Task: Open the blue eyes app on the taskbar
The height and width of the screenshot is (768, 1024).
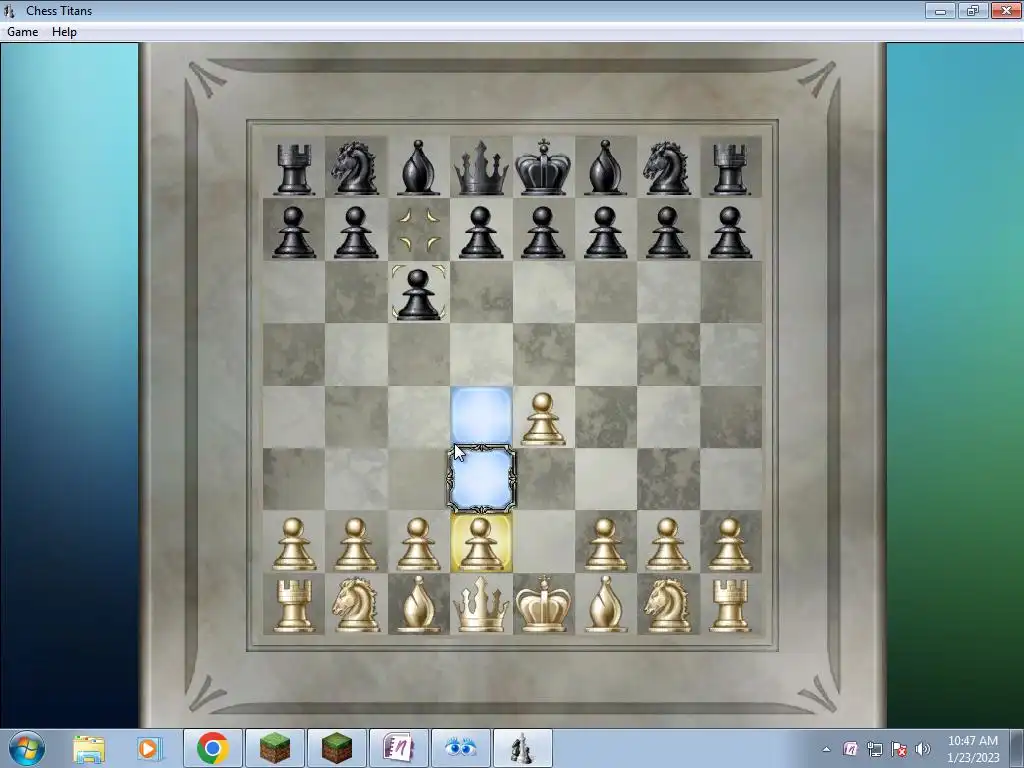Action: [x=460, y=748]
